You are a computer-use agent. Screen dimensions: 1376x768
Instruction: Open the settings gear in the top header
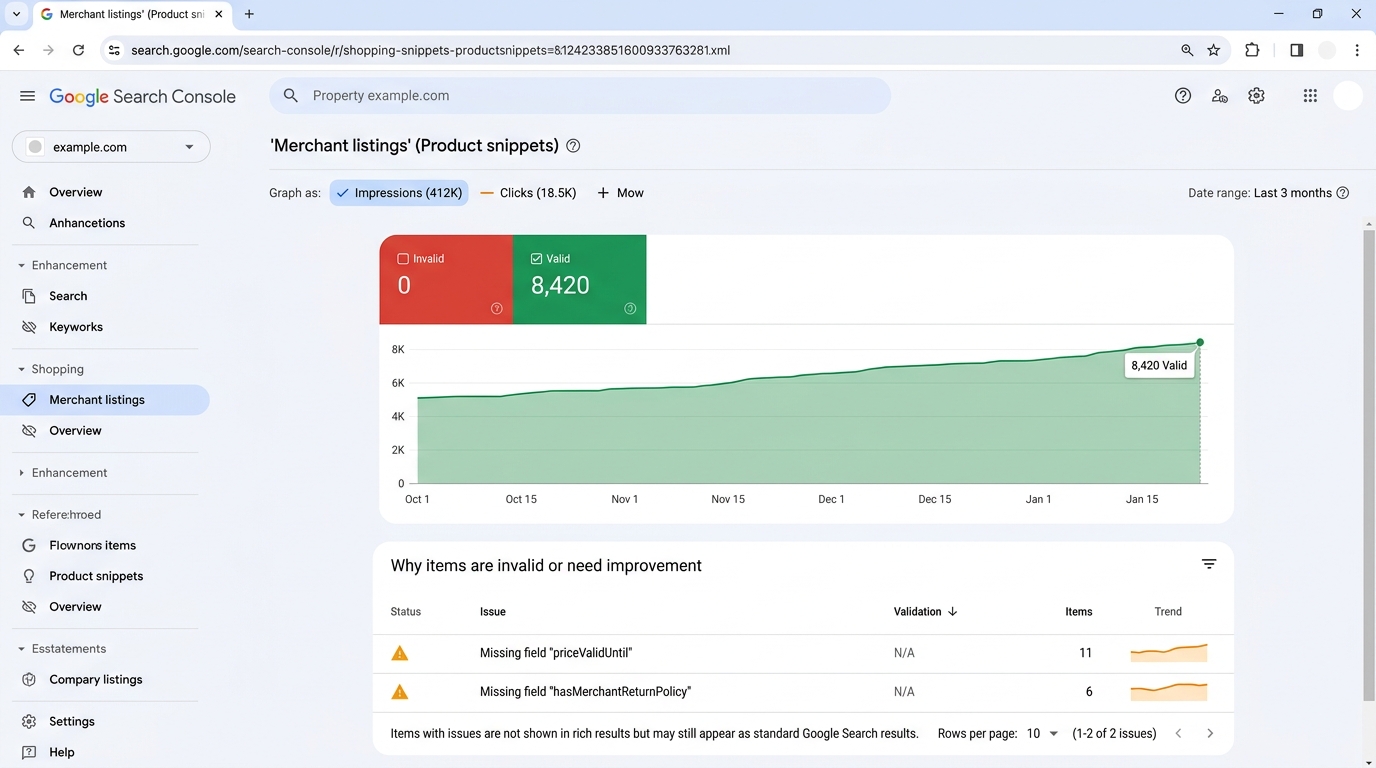click(x=1257, y=96)
